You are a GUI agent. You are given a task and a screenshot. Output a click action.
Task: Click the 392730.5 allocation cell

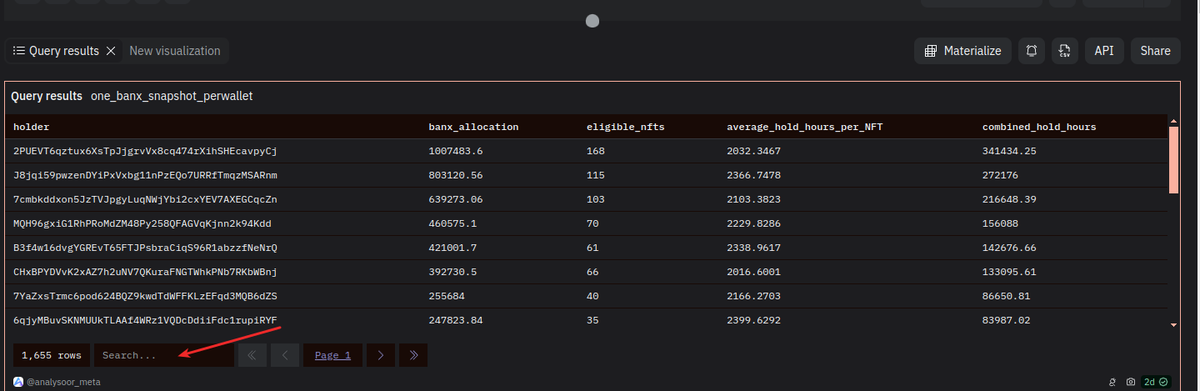(x=453, y=272)
